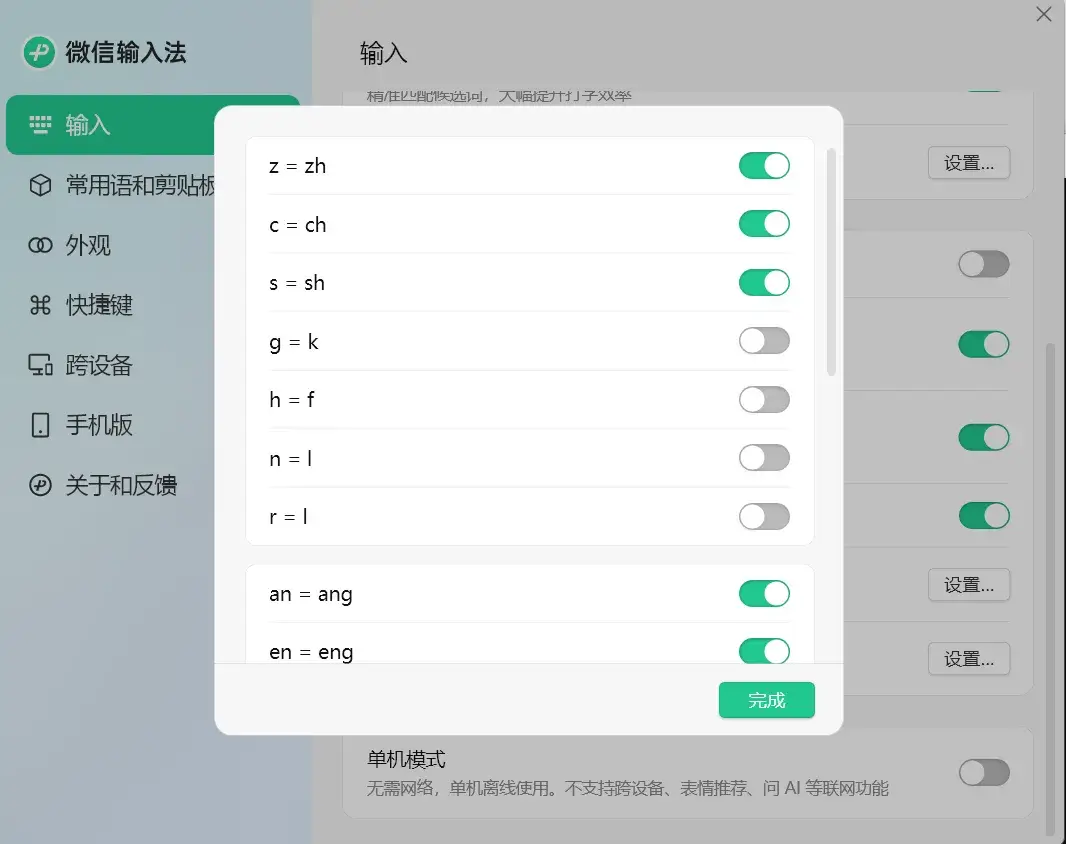Go to the 手机版 section
The image size is (1066, 844).
(x=110, y=424)
